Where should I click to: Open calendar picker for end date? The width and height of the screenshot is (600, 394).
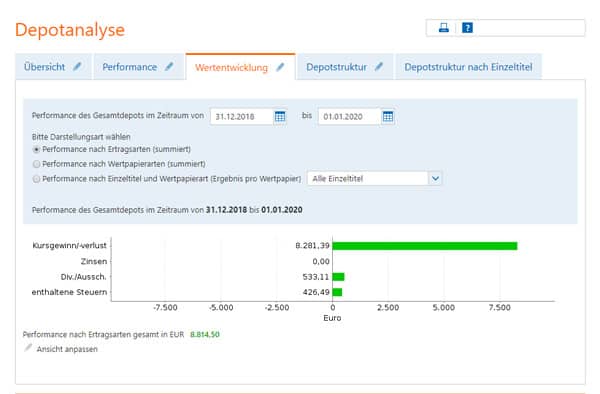click(388, 116)
